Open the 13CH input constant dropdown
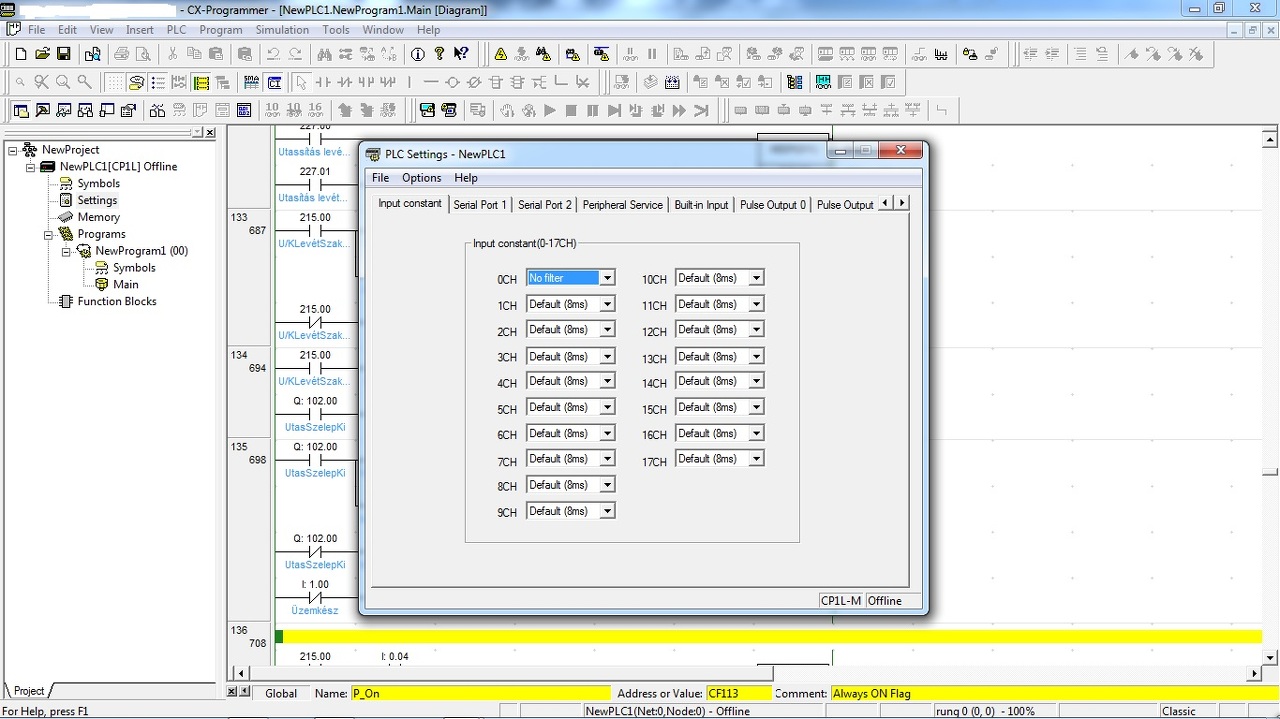The width and height of the screenshot is (1280, 719). pos(756,356)
